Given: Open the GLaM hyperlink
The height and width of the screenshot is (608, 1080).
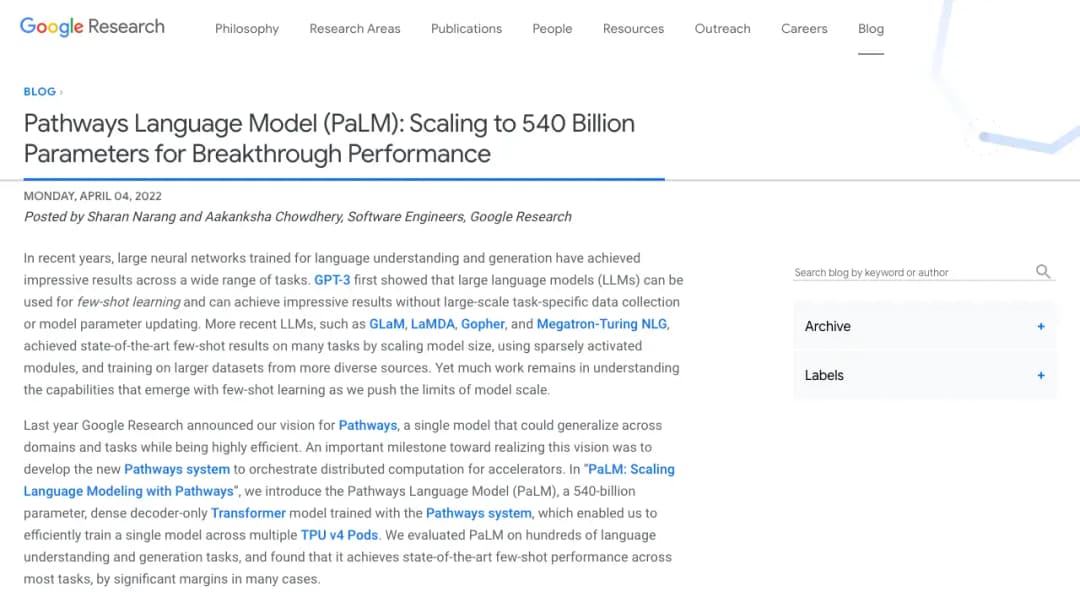Looking at the screenshot, I should (x=387, y=324).
